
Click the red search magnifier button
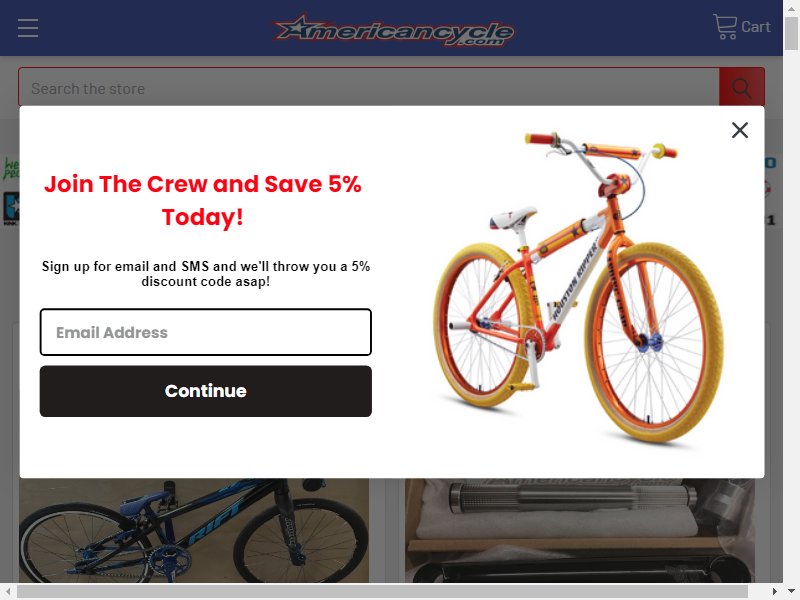pyautogui.click(x=741, y=88)
